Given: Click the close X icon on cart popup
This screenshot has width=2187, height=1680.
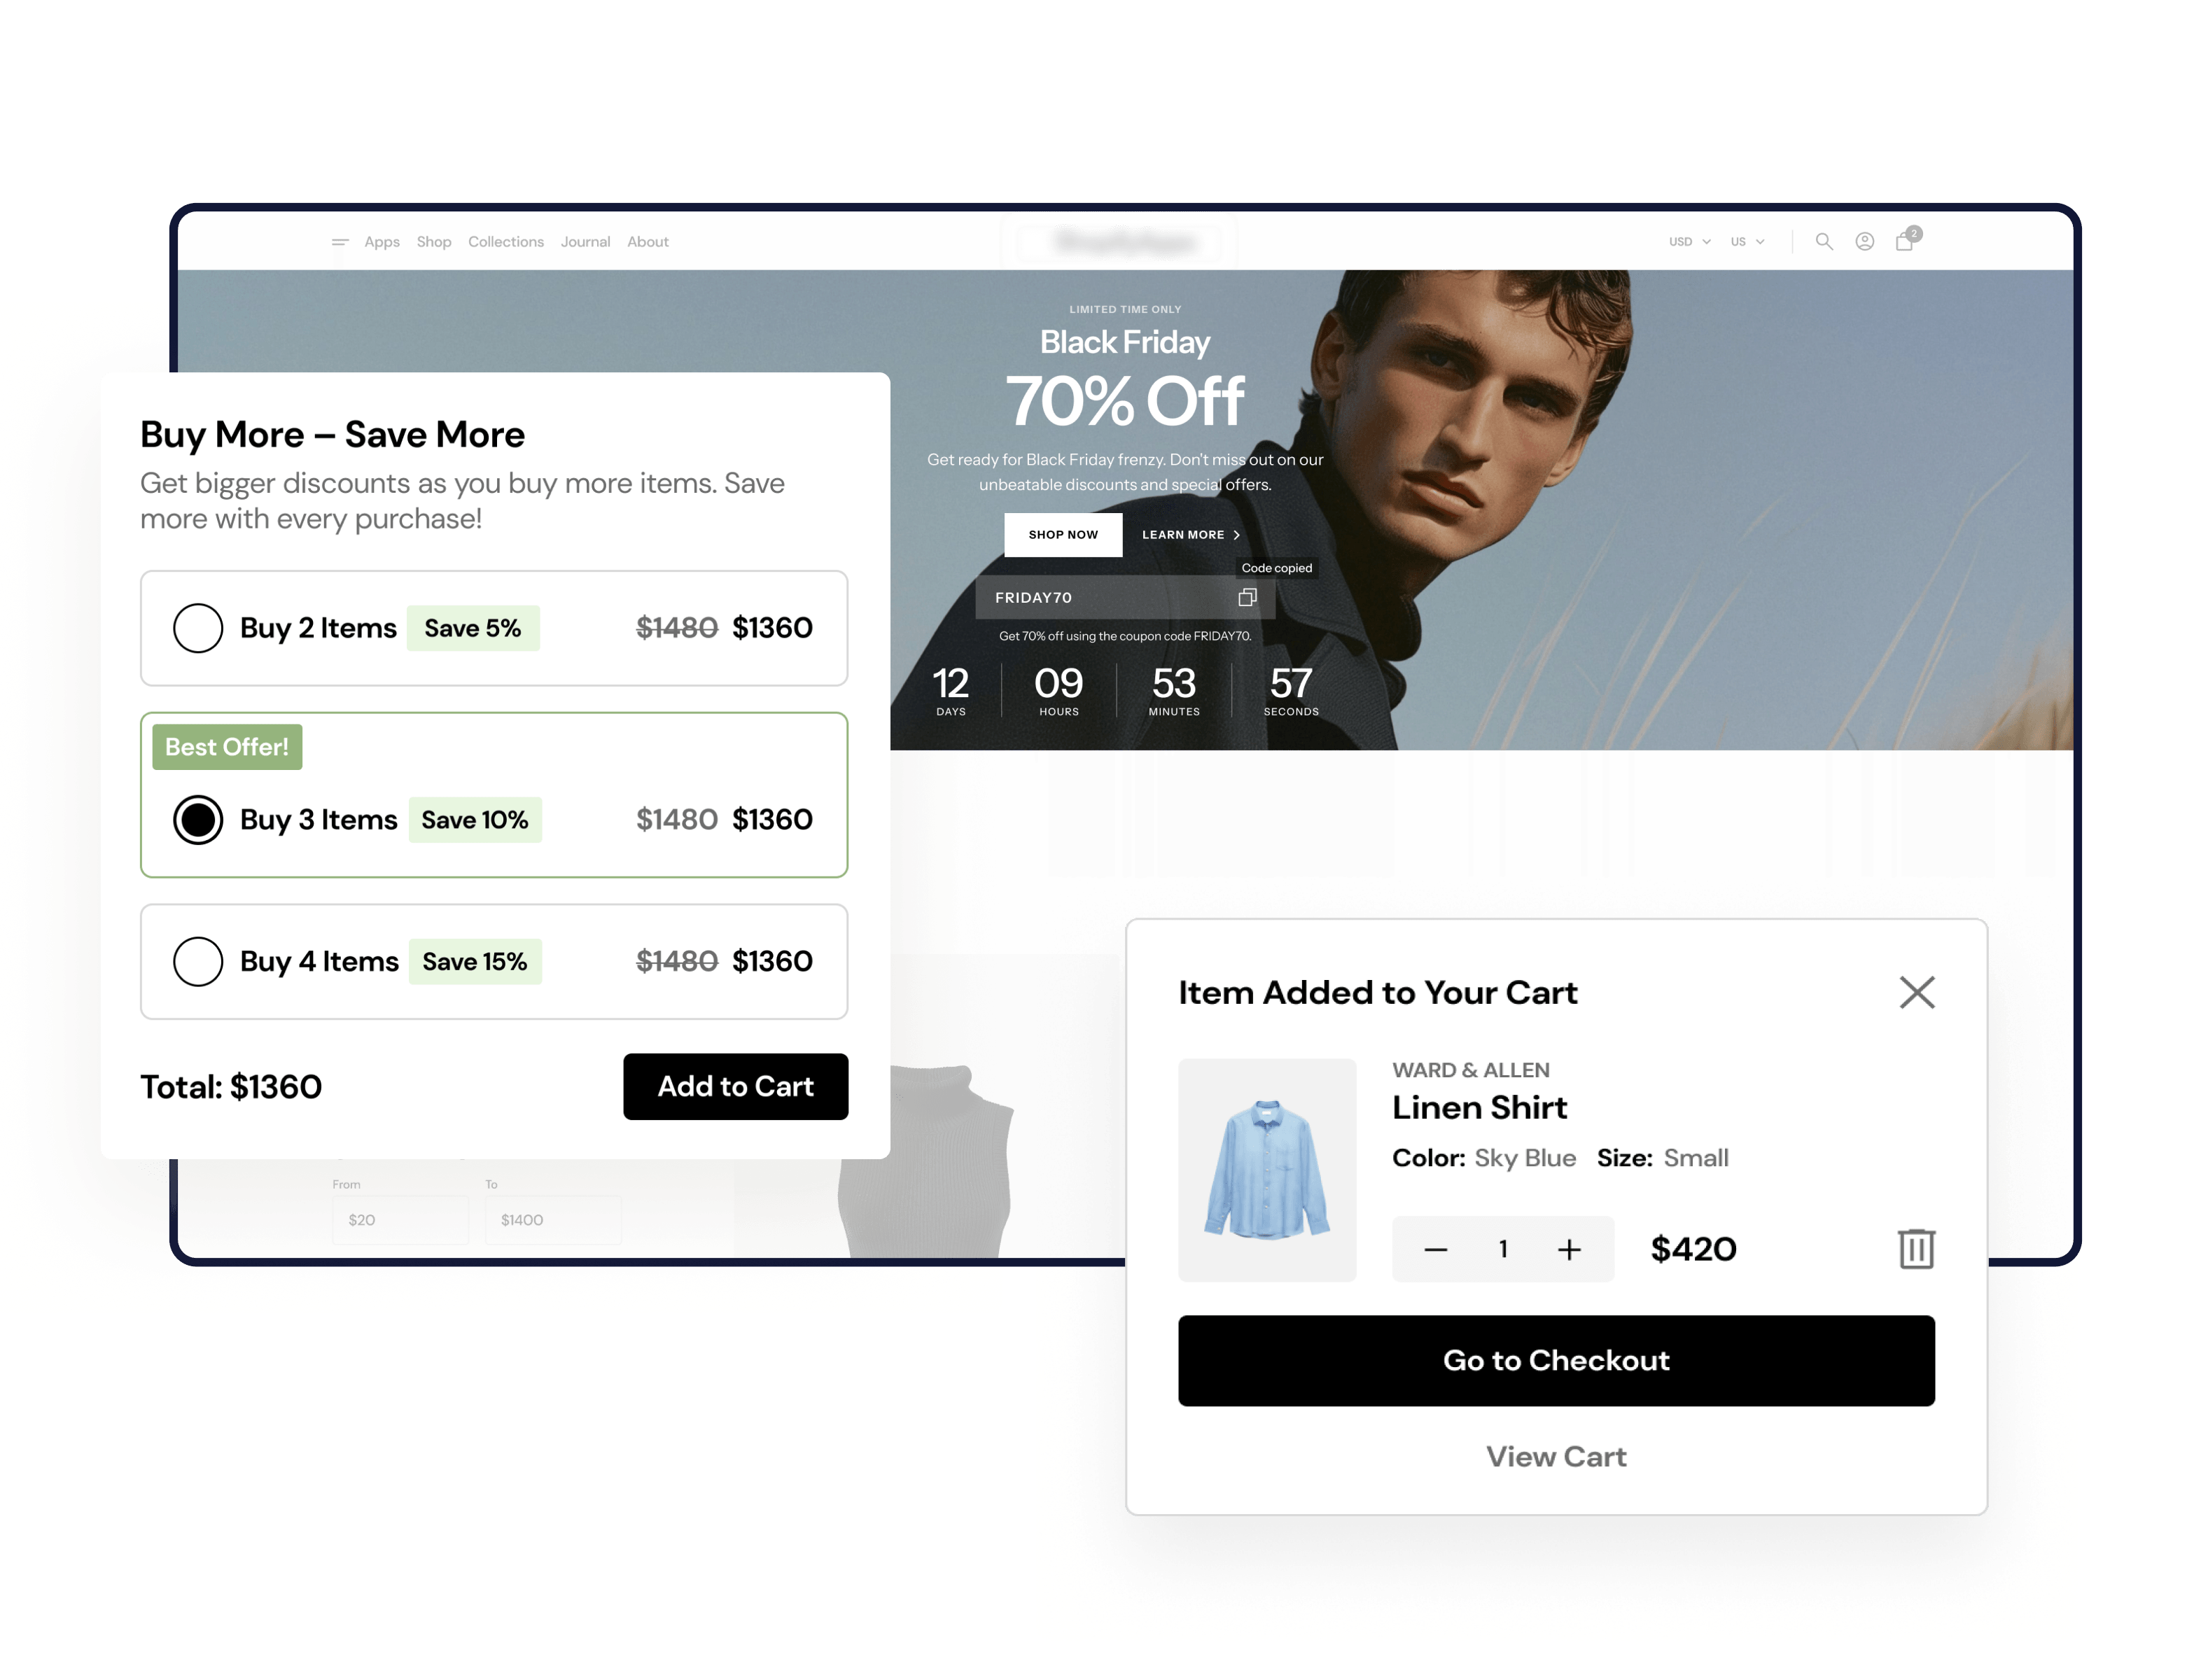Looking at the screenshot, I should (x=1917, y=990).
